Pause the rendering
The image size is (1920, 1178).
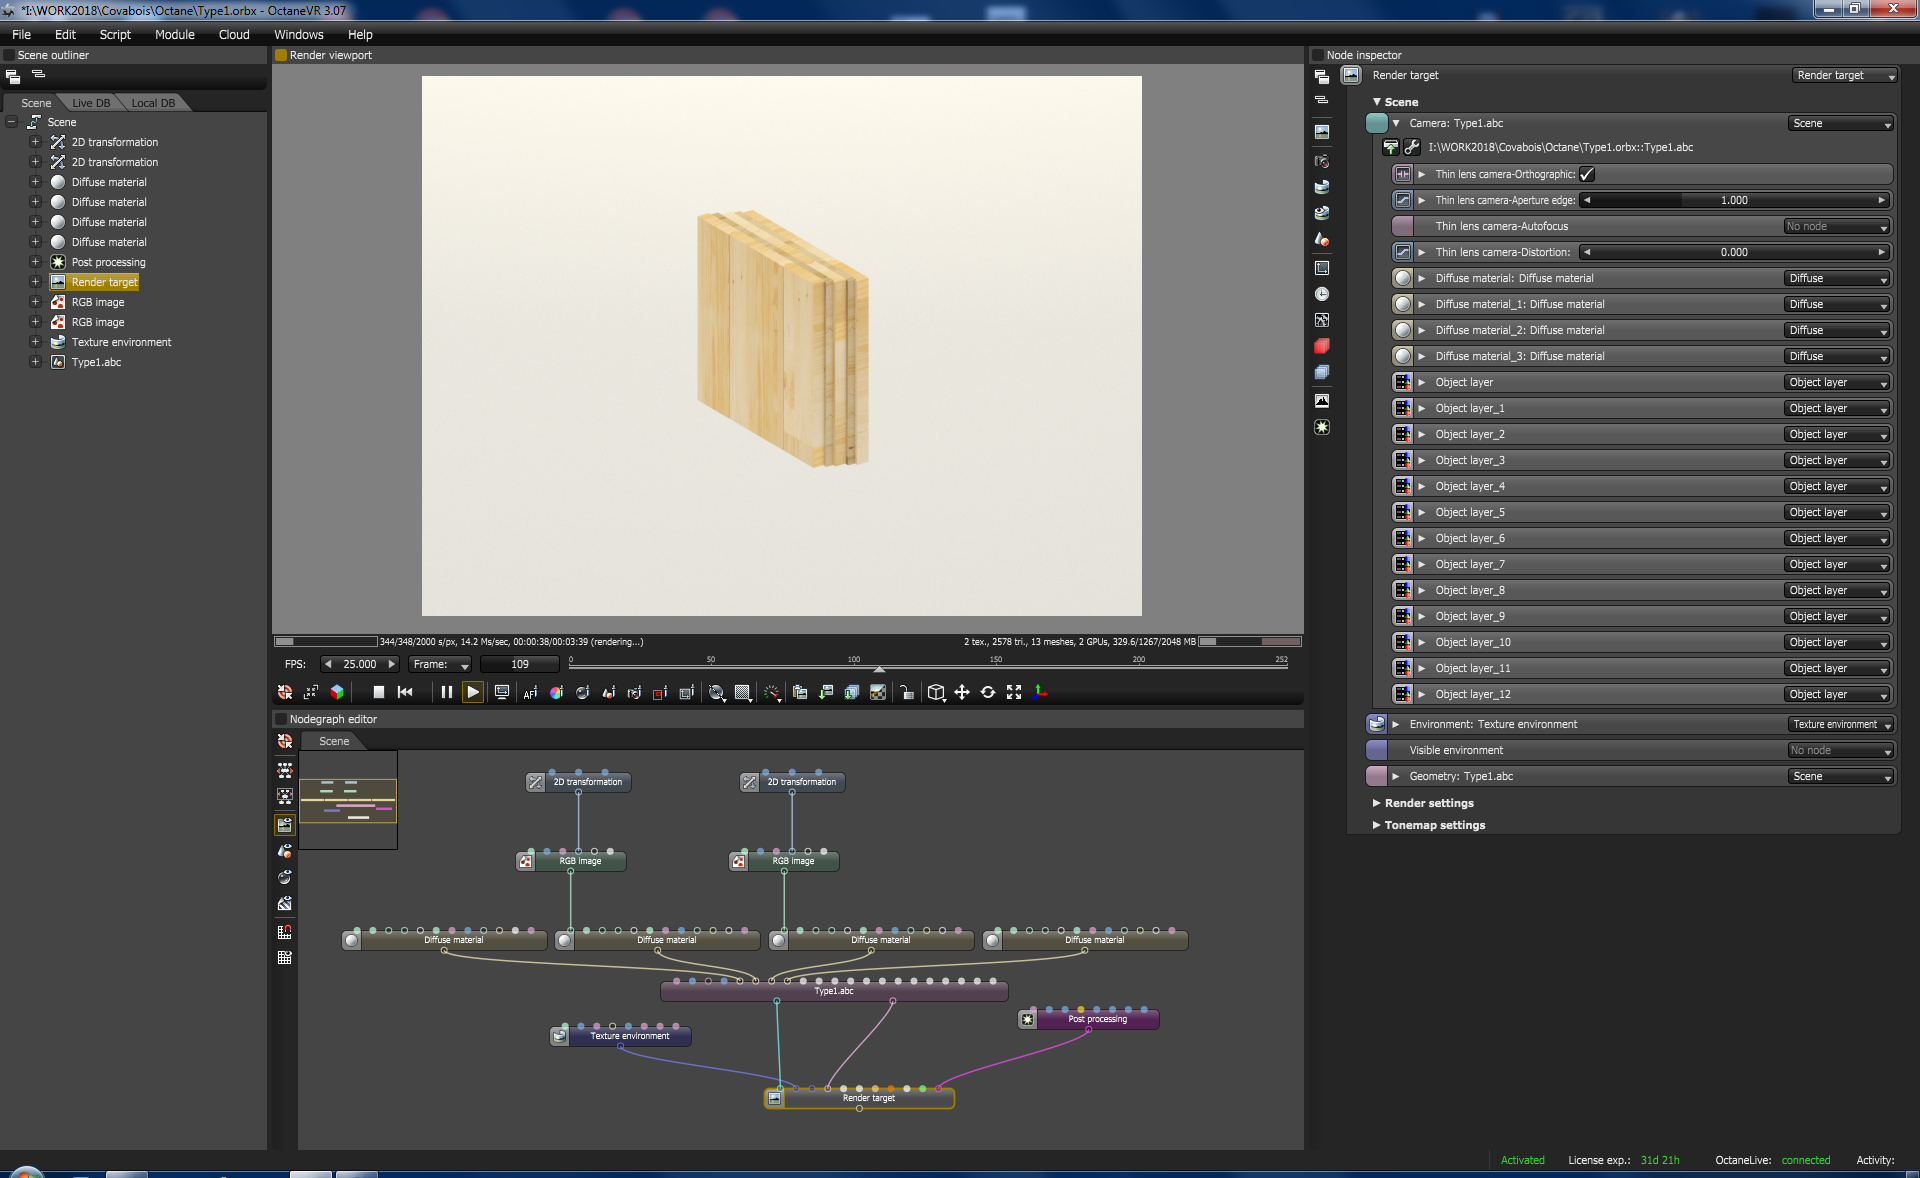pyautogui.click(x=446, y=692)
